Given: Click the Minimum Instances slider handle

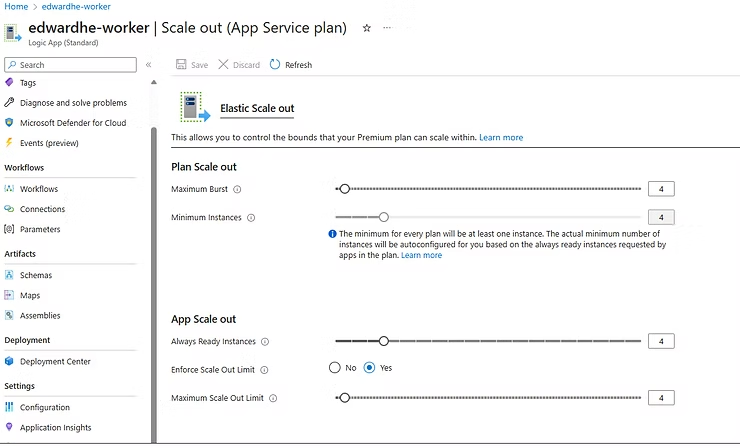Looking at the screenshot, I should click(x=384, y=217).
